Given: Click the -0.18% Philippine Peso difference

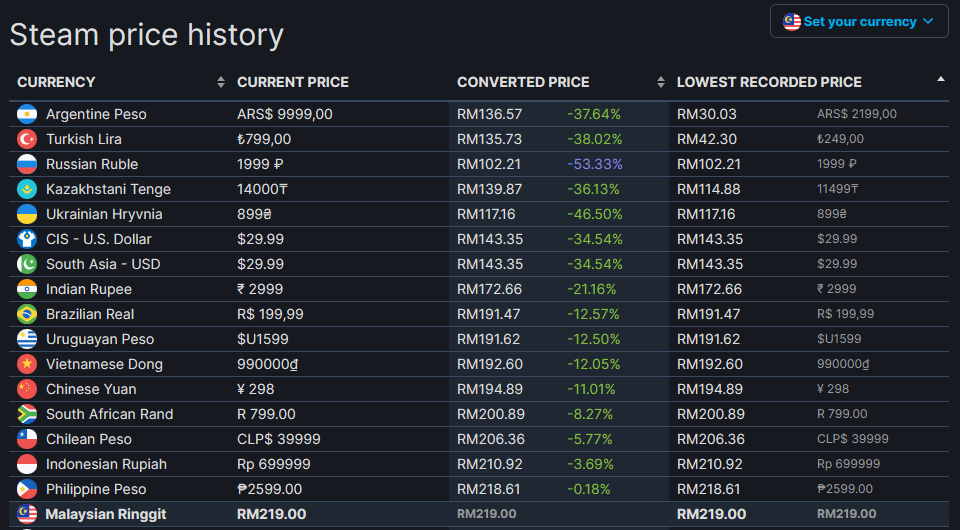Looking at the screenshot, I should [x=588, y=489].
